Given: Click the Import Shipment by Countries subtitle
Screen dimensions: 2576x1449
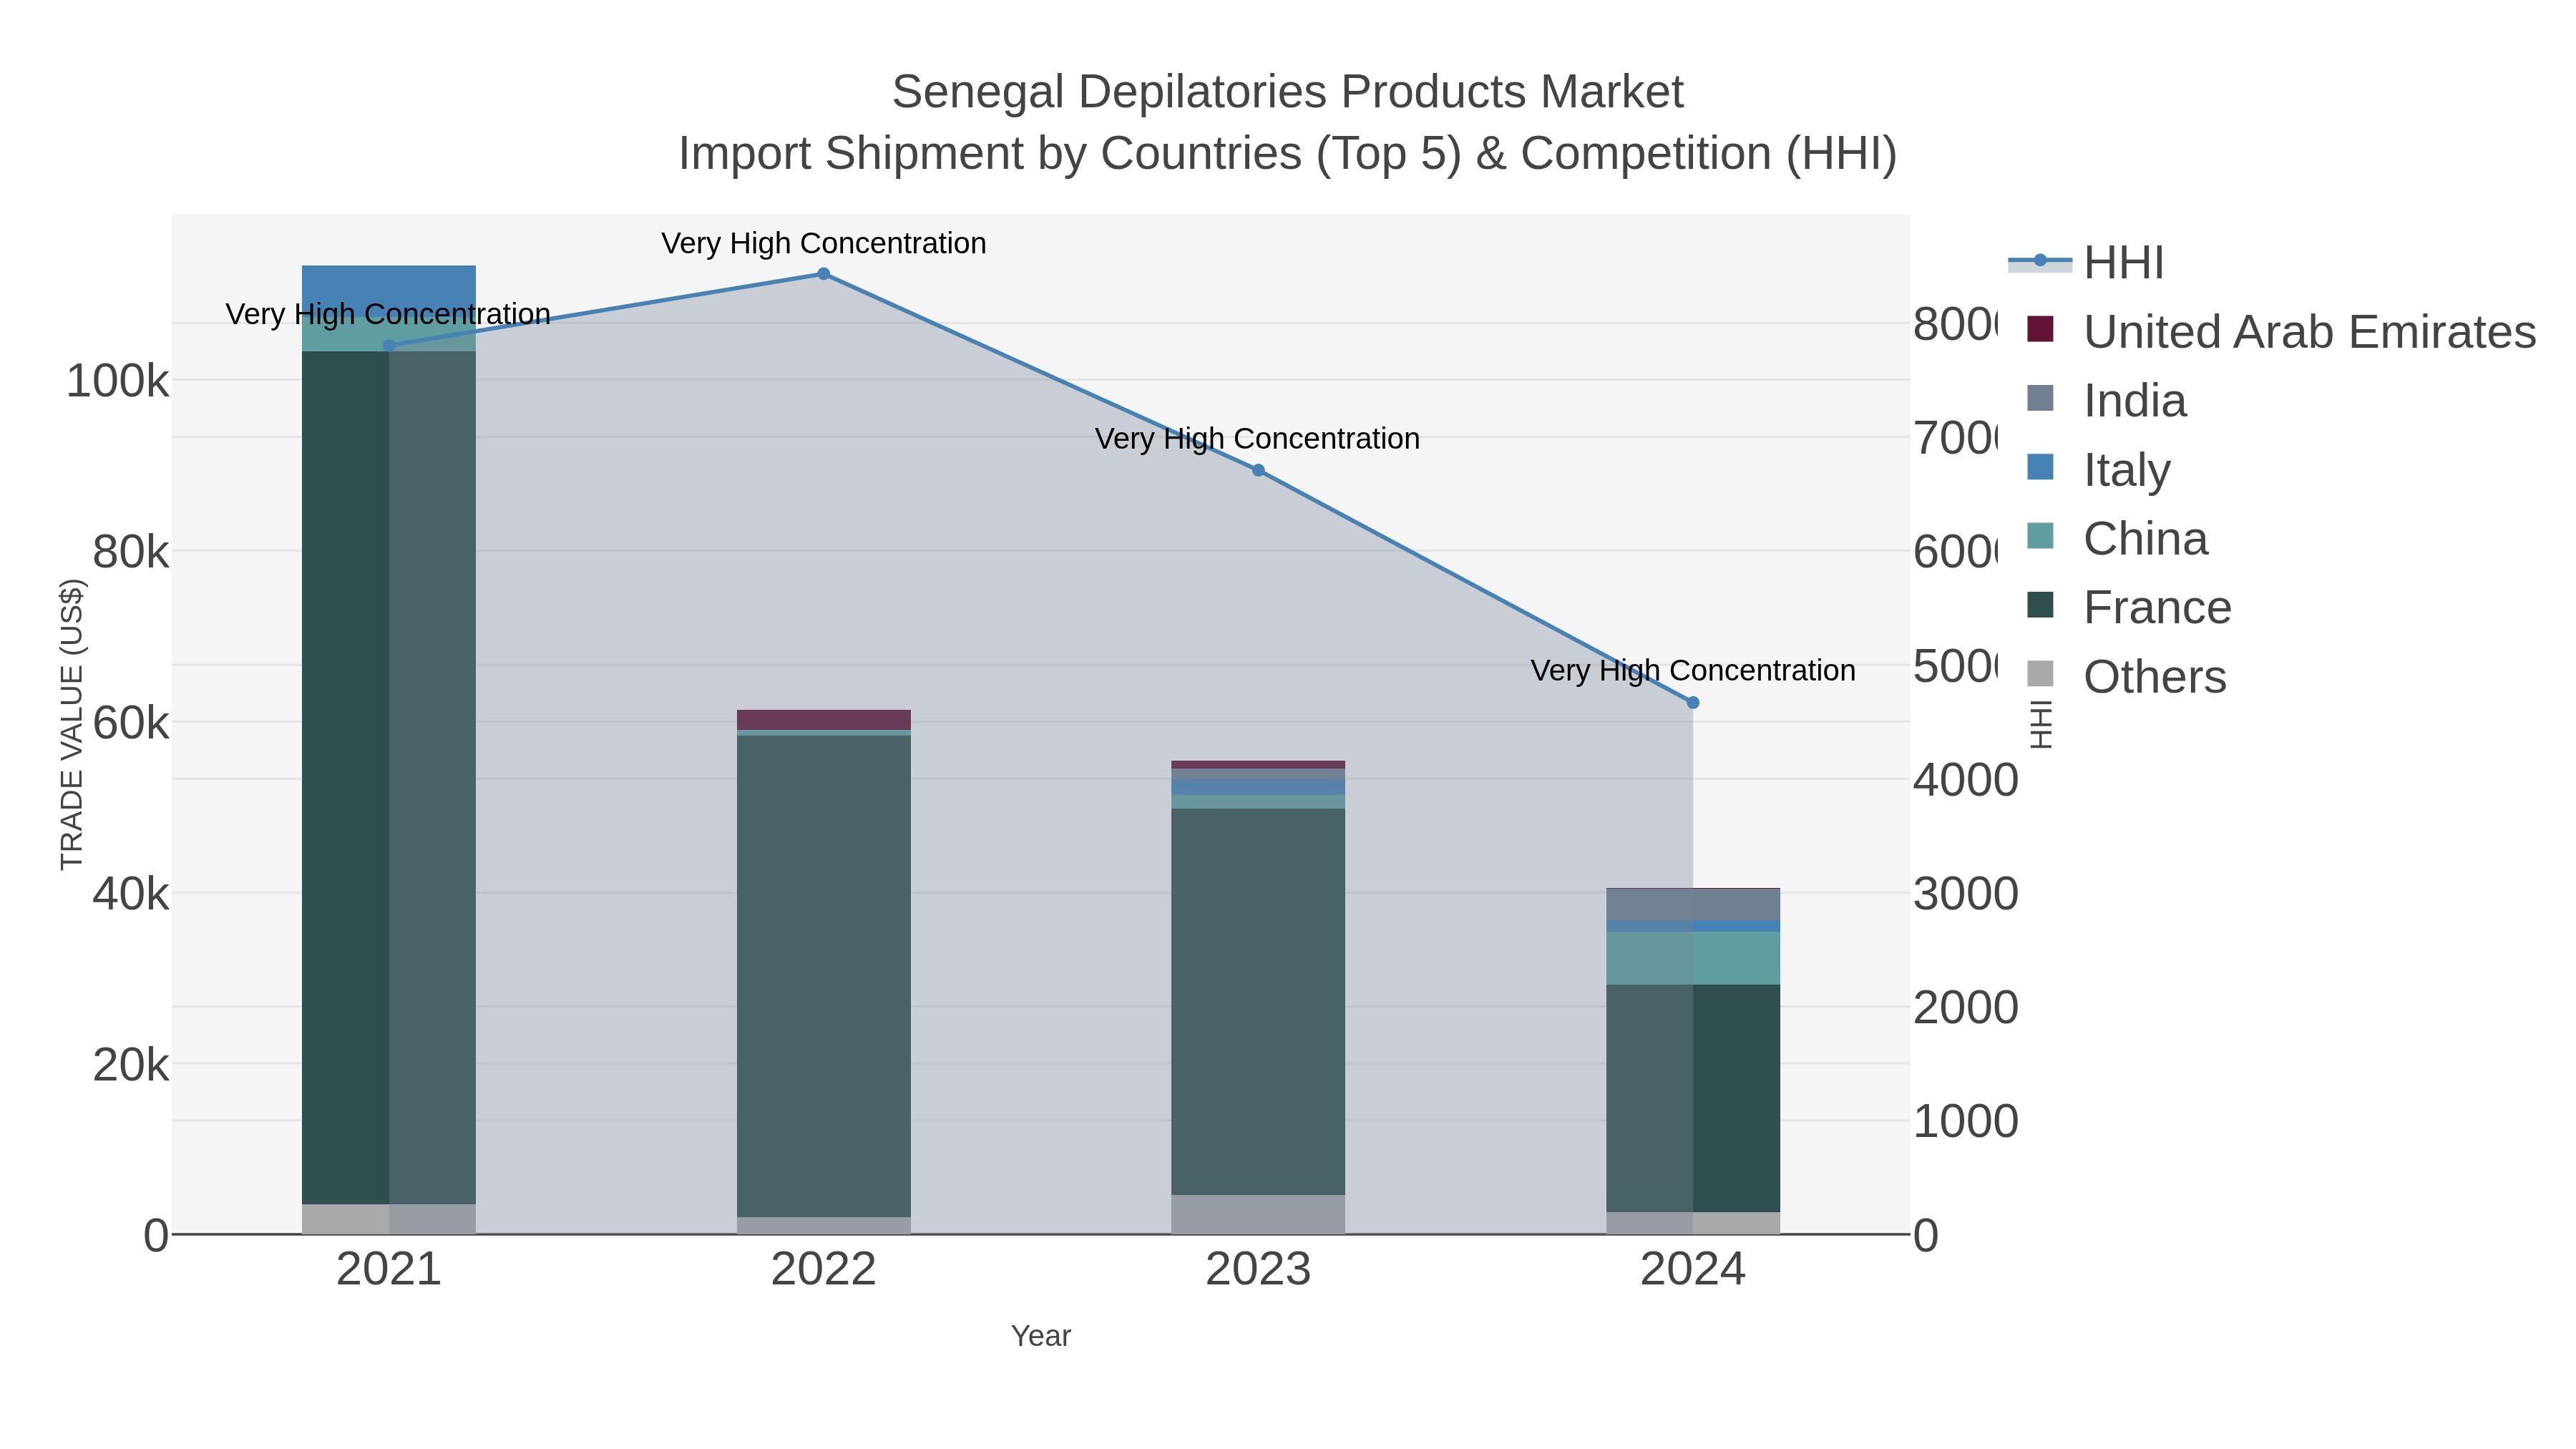Looking at the screenshot, I should click(x=1288, y=154).
